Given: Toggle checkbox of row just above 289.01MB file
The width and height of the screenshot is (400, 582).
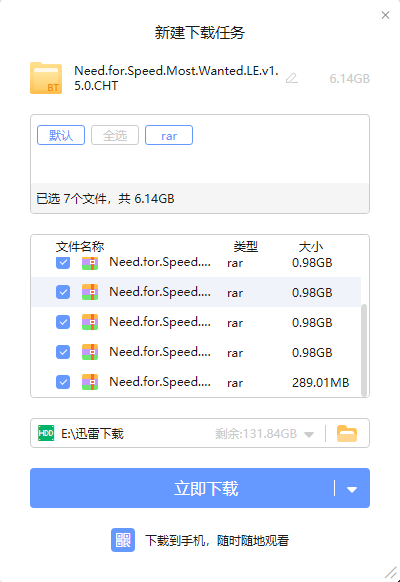Looking at the screenshot, I should 63,352.
